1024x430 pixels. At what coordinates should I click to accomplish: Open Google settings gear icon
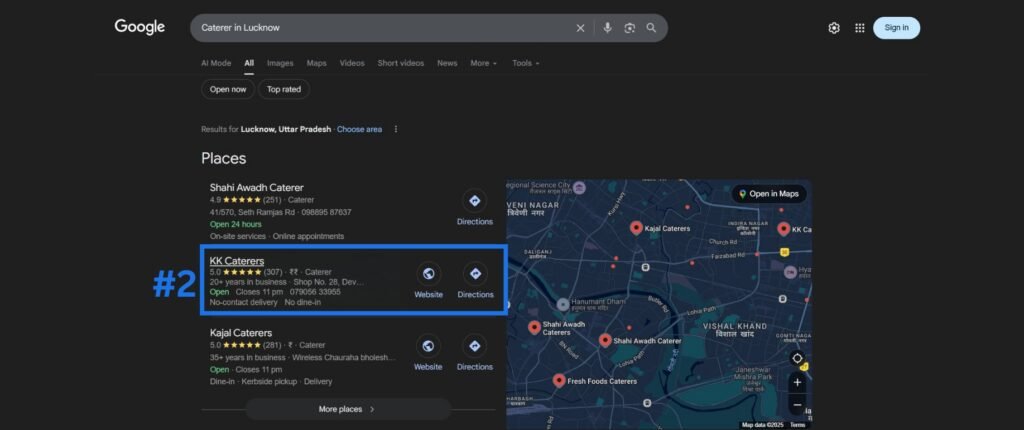tap(834, 28)
